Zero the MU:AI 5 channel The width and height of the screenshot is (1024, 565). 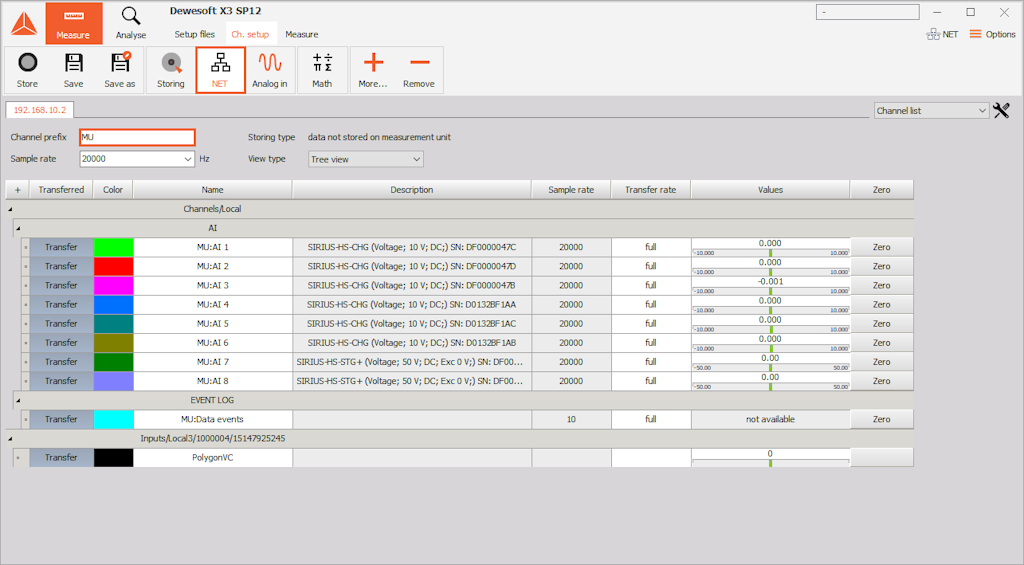(882, 323)
